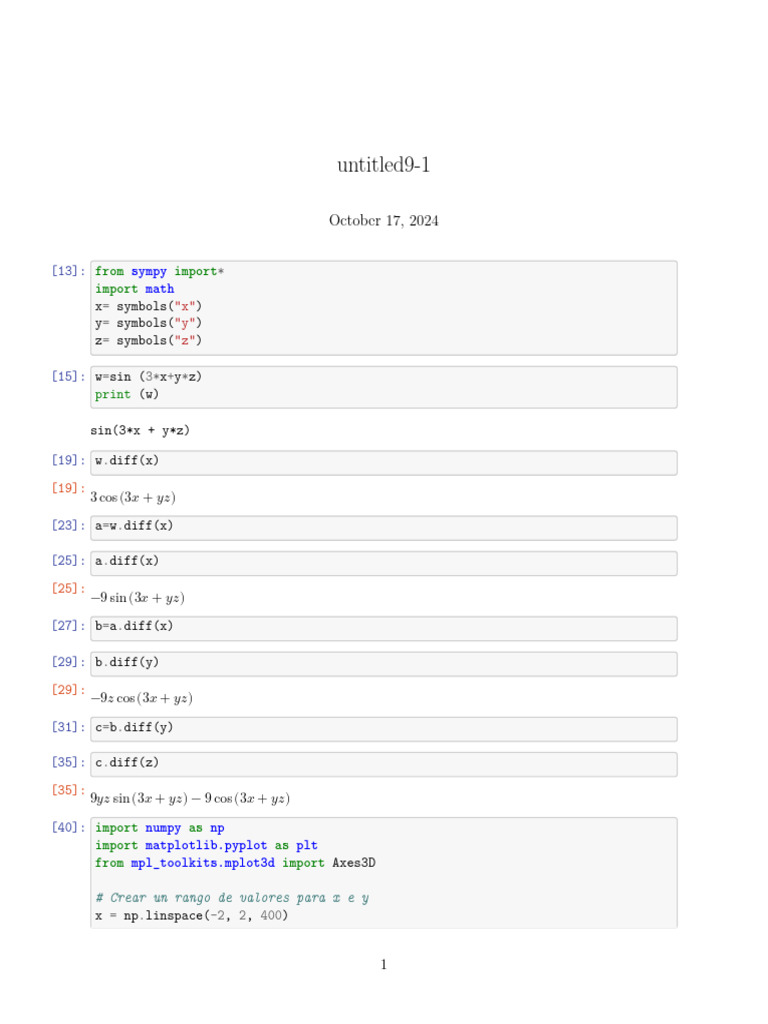This screenshot has width=768, height=1024.
Task: Click the blue input prompt [19]
Action: pos(69,460)
